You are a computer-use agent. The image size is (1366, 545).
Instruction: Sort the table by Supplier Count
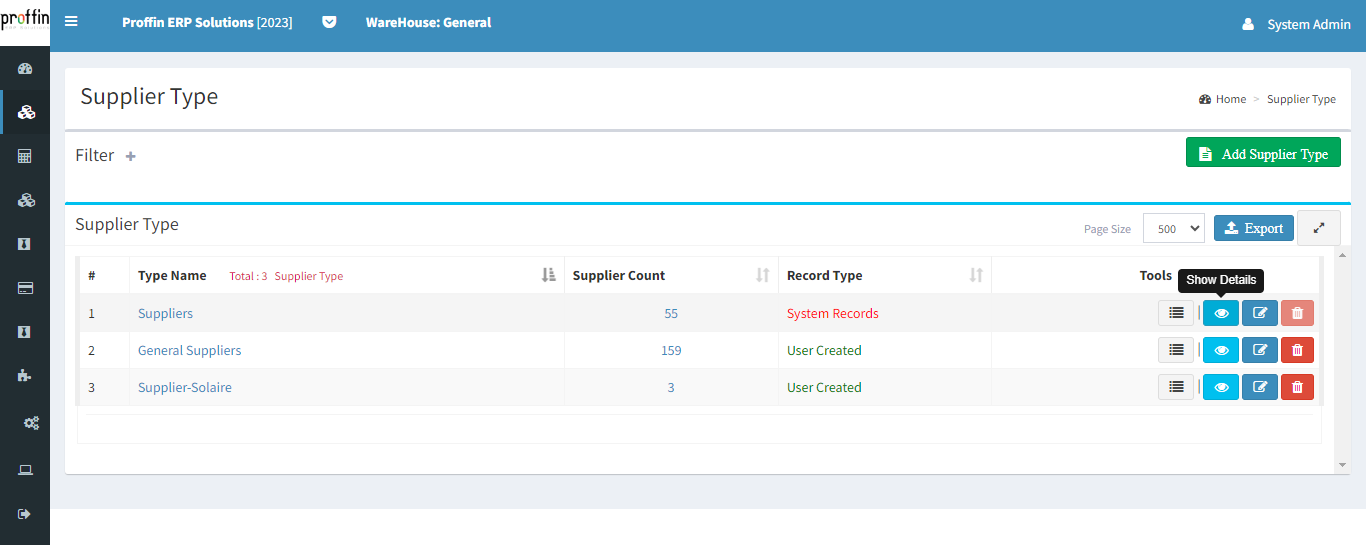(762, 276)
